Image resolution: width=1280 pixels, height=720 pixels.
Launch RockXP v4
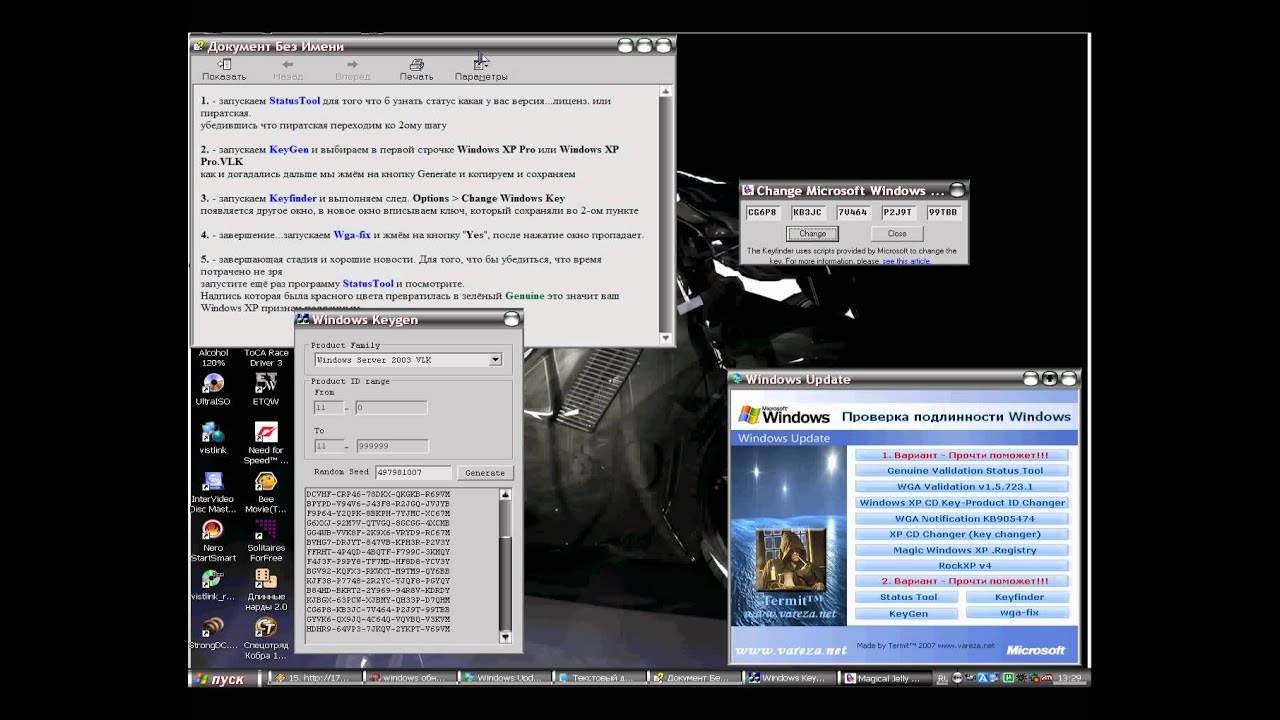click(x=964, y=566)
